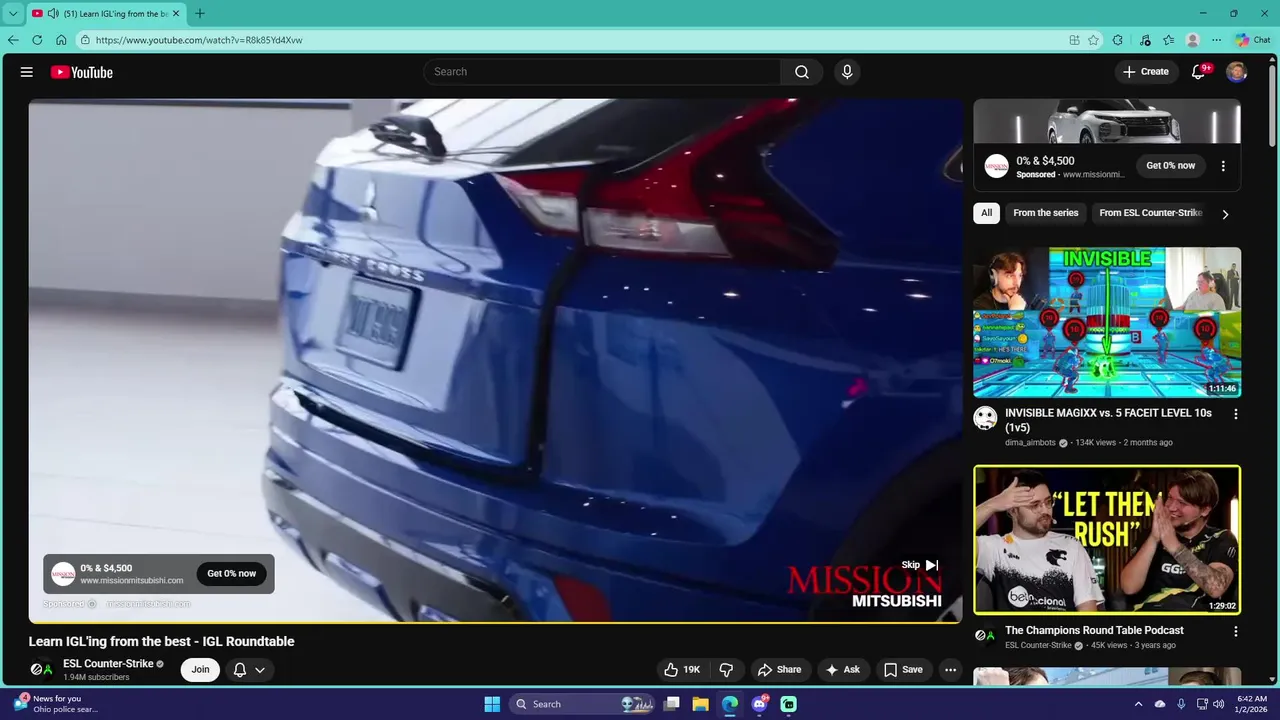Open INVISIBLE MAGIXX vs. 5 FACEIT title
Image resolution: width=1280 pixels, height=720 pixels.
pos(1108,420)
